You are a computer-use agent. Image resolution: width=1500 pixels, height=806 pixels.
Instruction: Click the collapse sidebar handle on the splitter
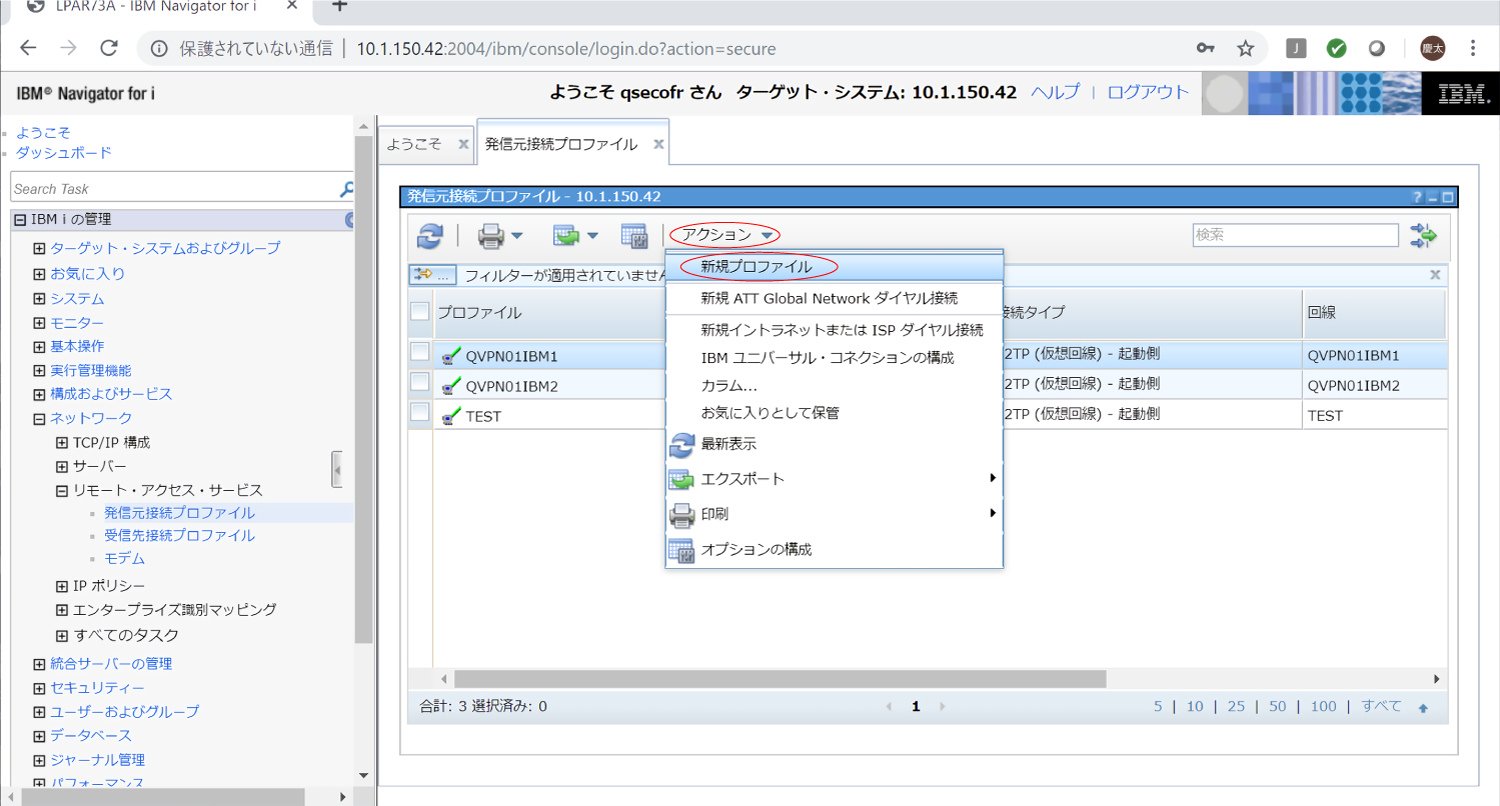[338, 469]
